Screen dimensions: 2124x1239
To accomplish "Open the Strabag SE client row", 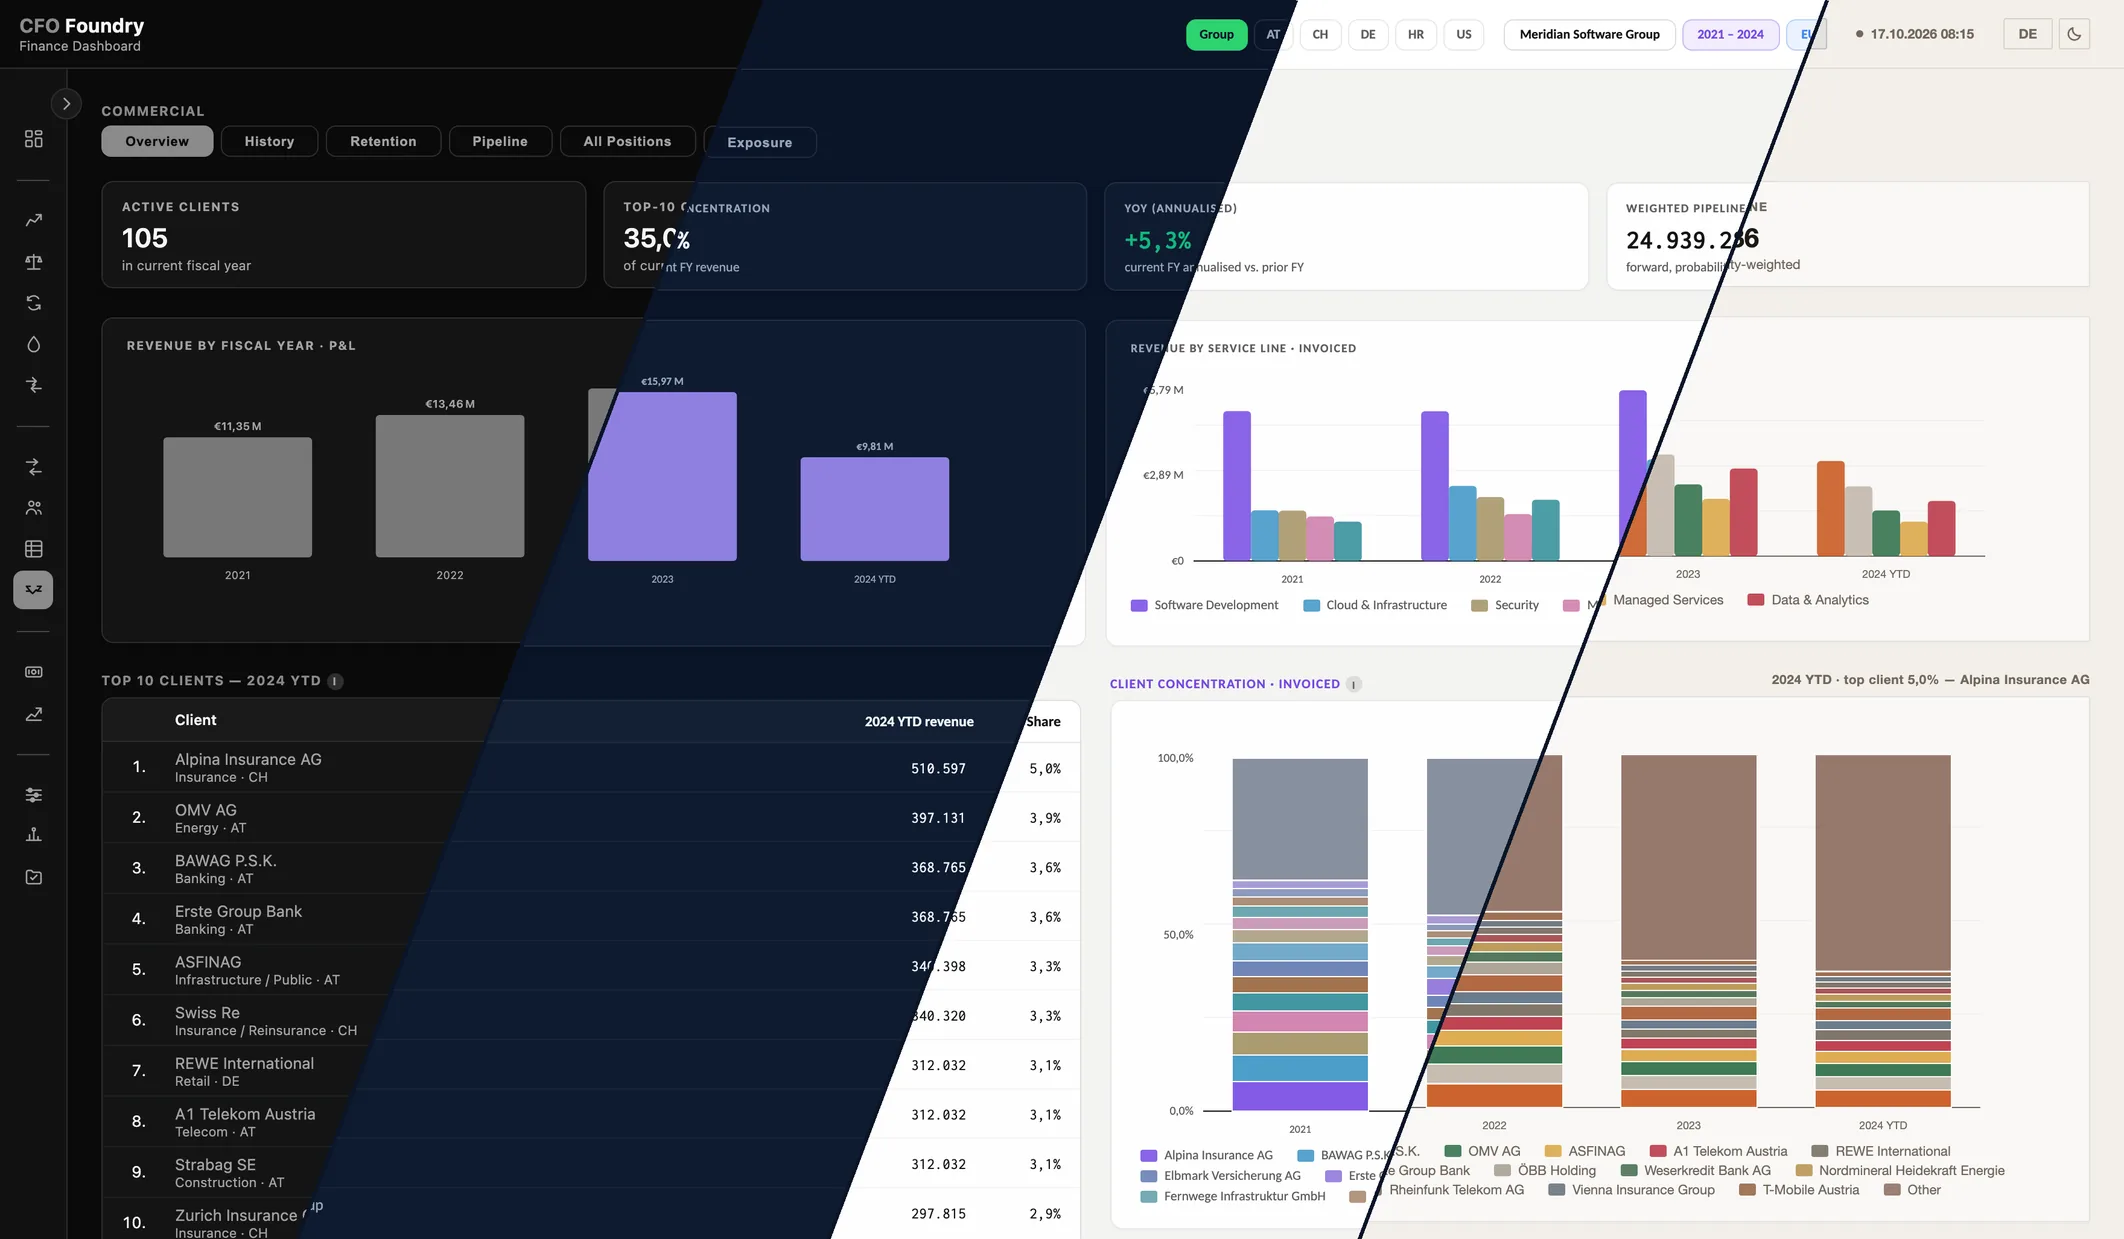I will pyautogui.click(x=591, y=1172).
